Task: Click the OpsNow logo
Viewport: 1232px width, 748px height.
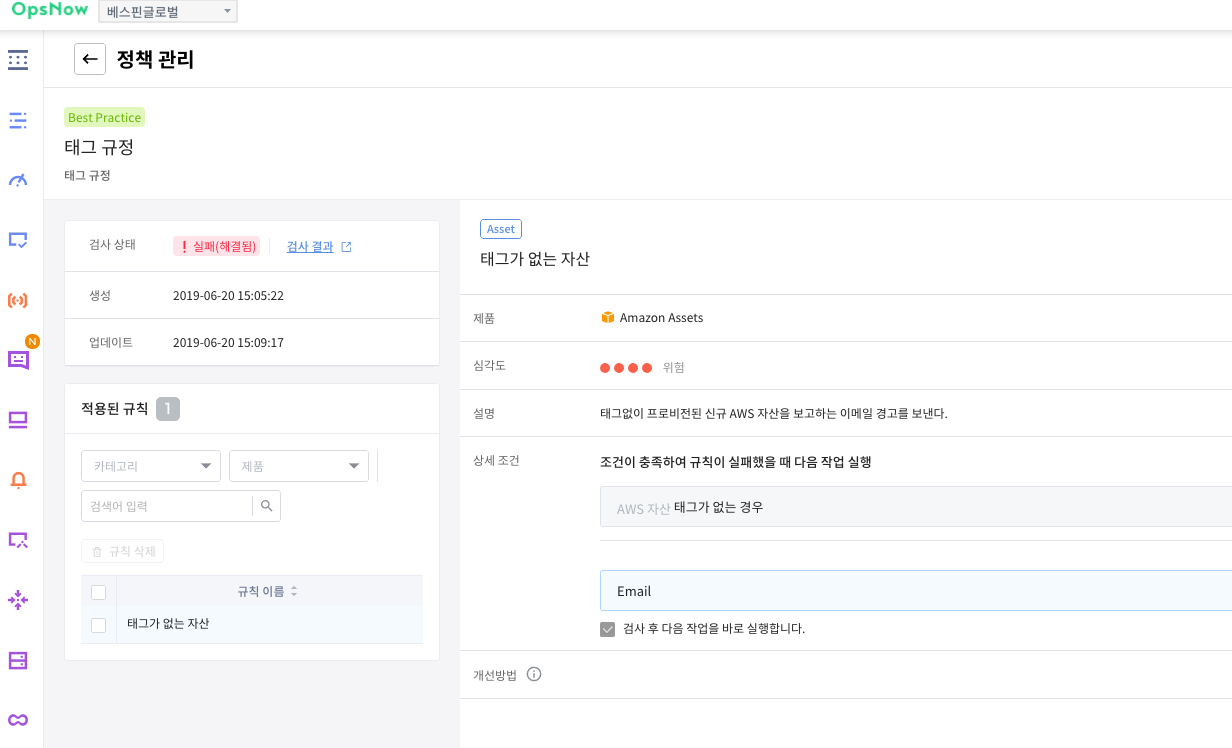Action: coord(49,11)
